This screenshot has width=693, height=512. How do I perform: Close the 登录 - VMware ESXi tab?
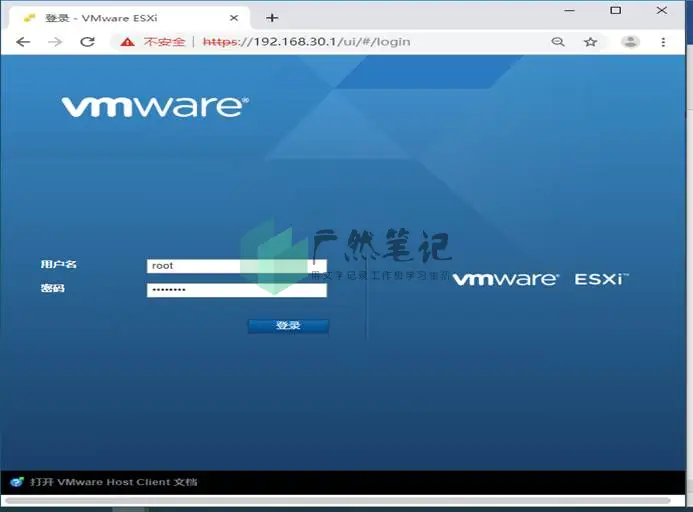234,18
